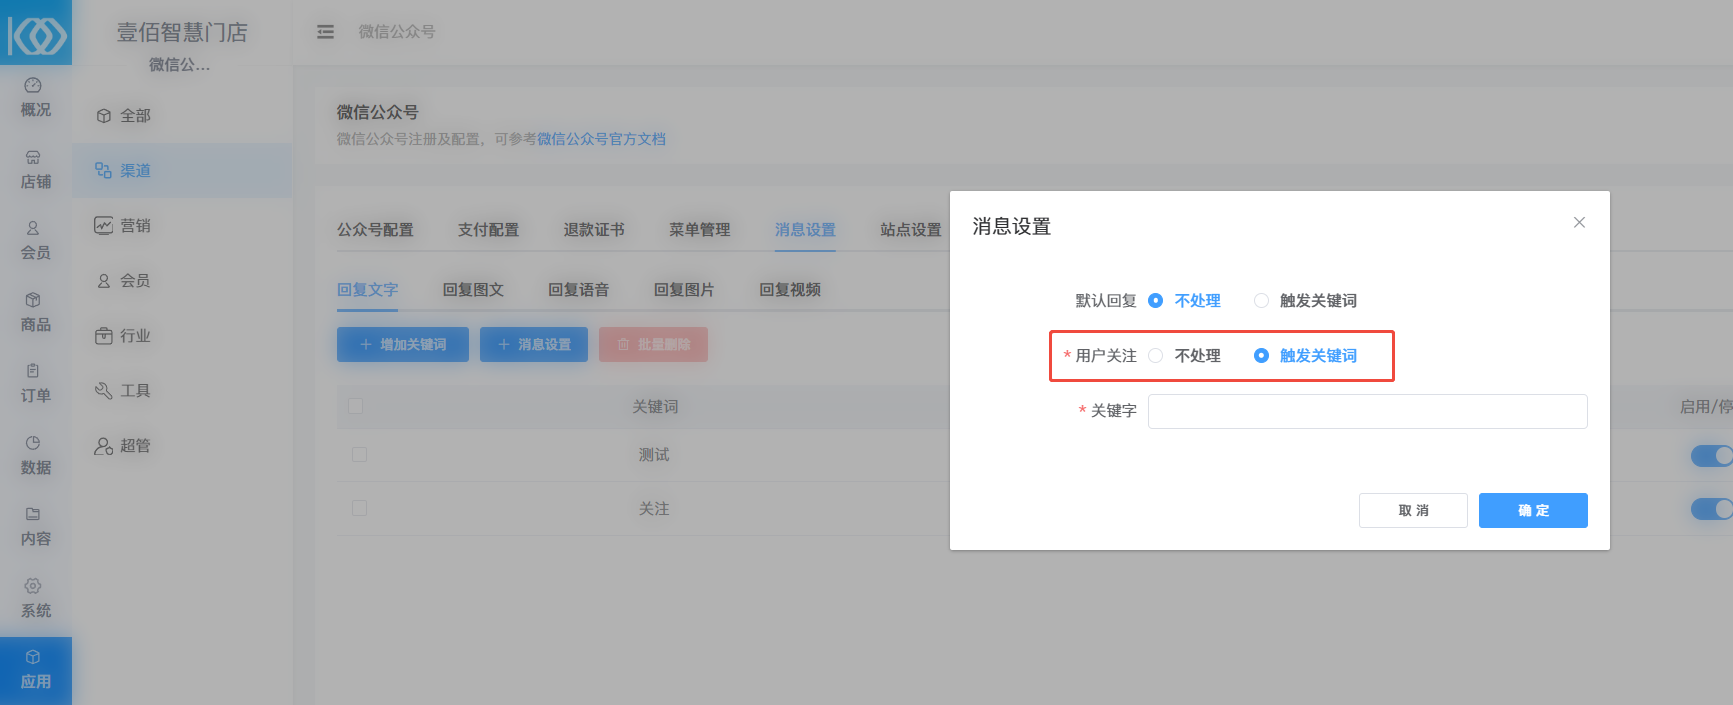The image size is (1733, 705).
Task: Select 不处理 for 用户关注
Action: point(1156,356)
